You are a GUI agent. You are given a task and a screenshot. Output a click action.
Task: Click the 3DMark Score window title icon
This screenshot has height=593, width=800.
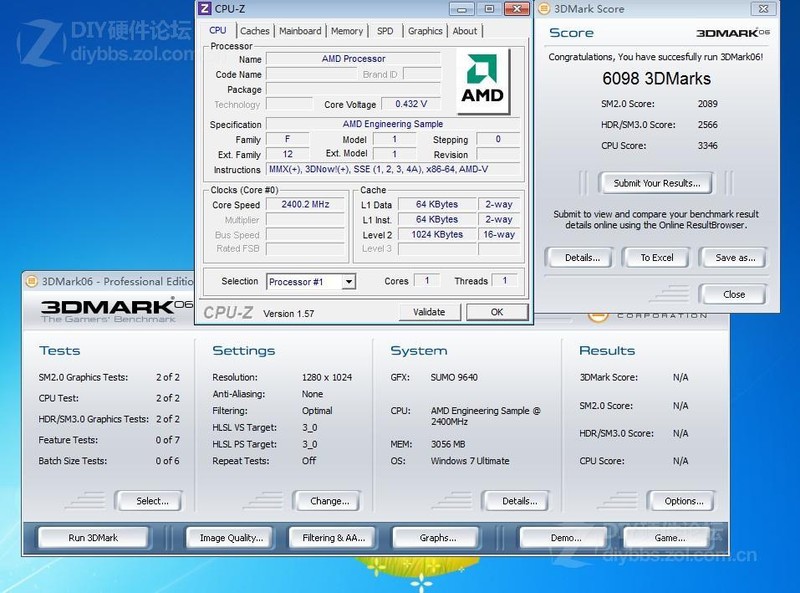coord(544,9)
